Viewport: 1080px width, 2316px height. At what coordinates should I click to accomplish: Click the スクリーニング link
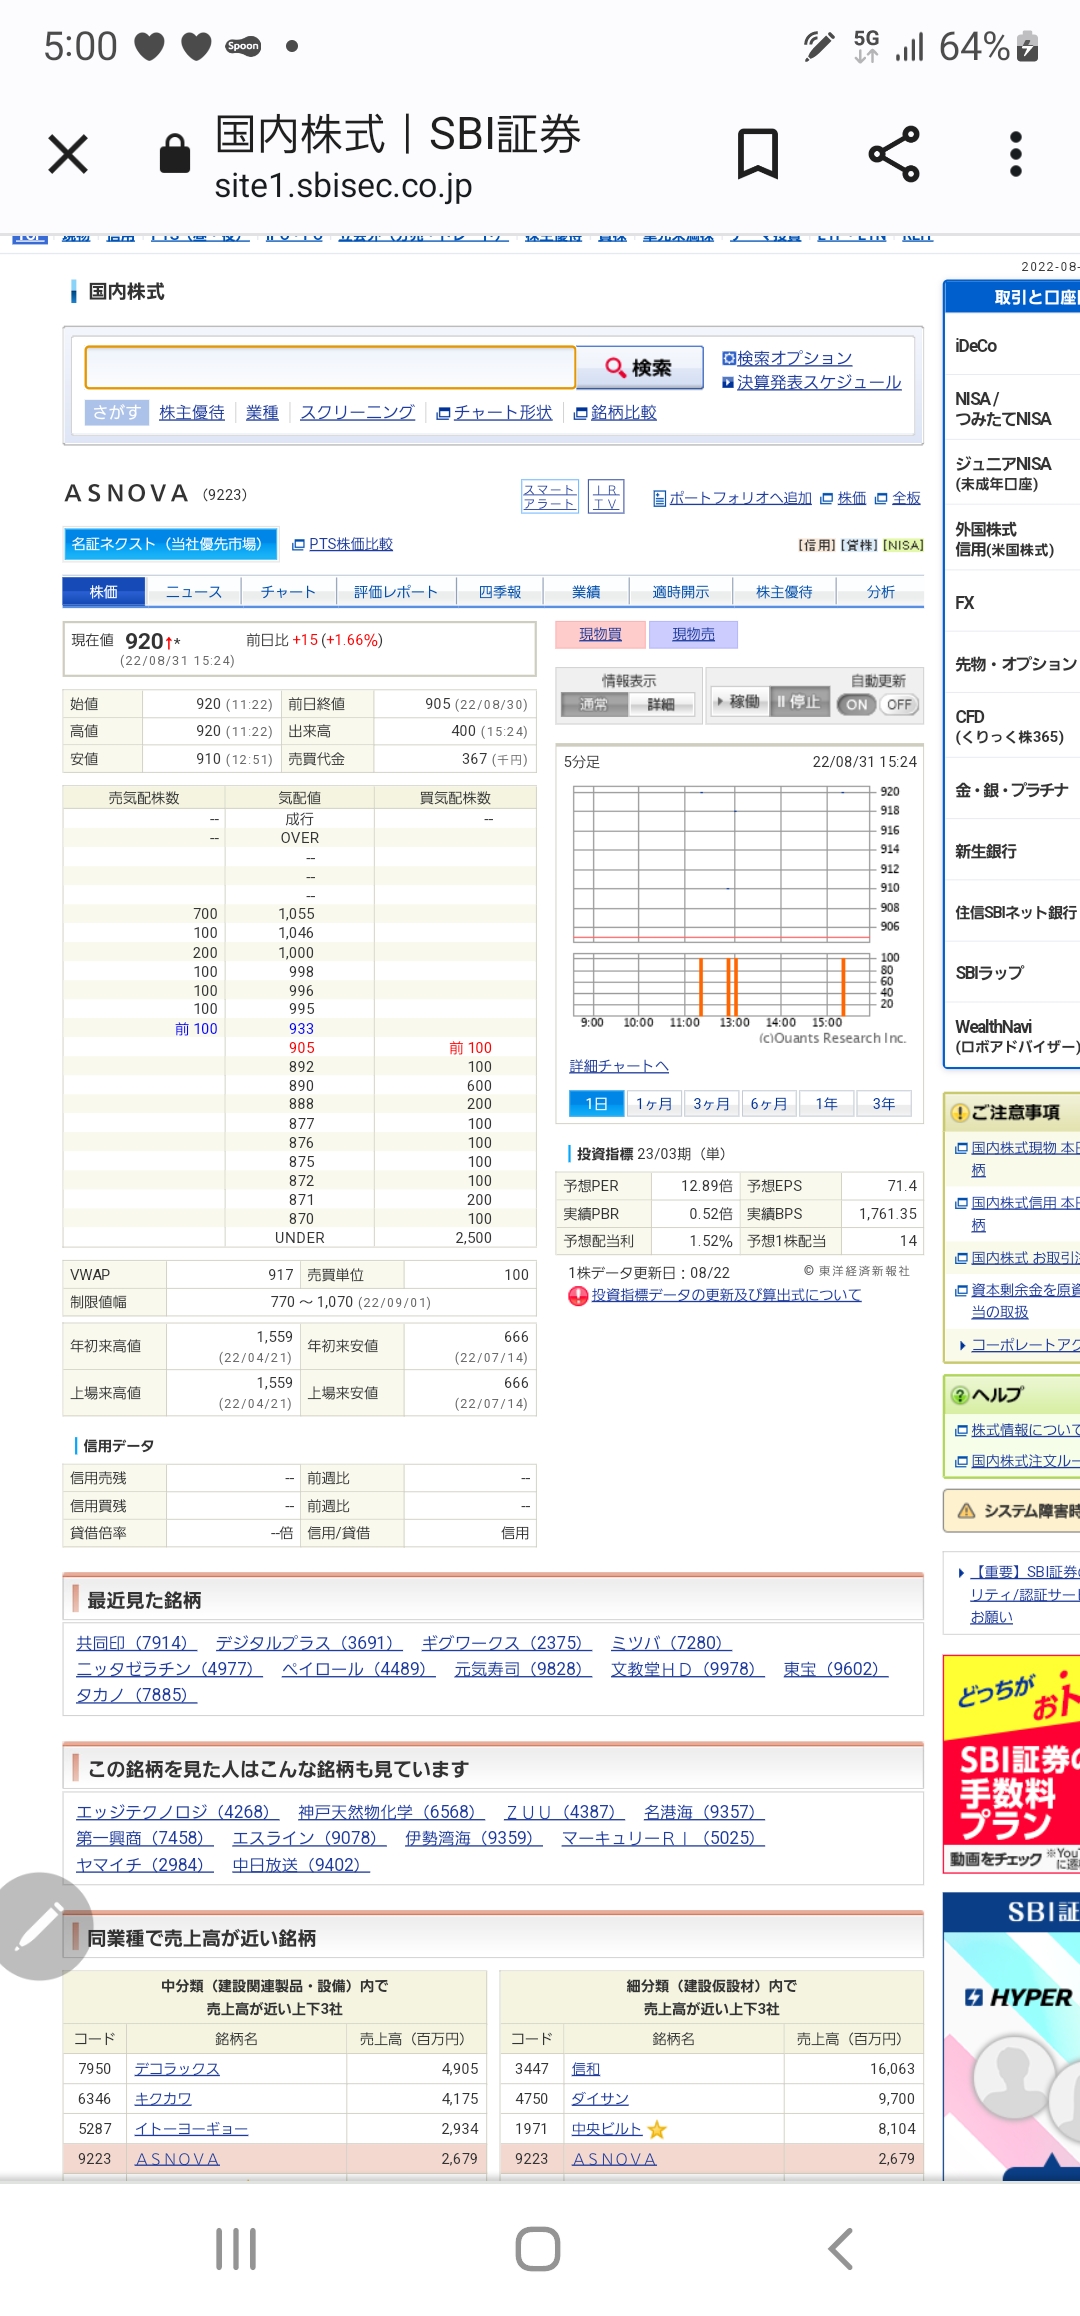357,412
